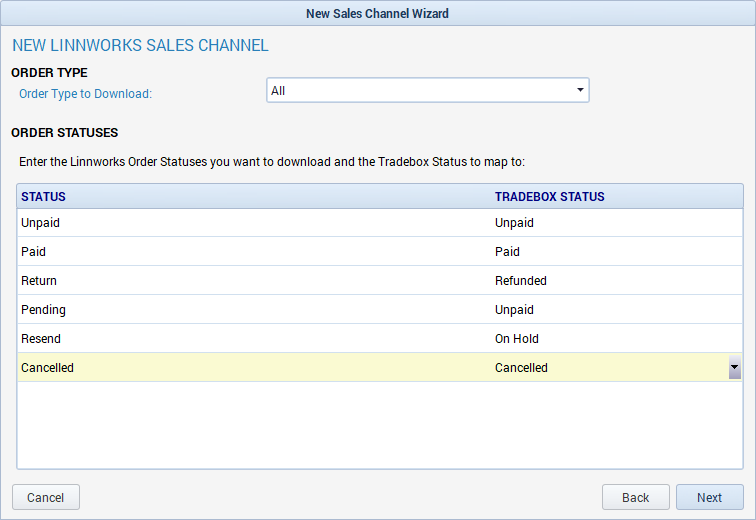Screen dimensions: 756x520
Task: Expand the Cancelled row Tradebox Status dropdown arrow
Action: (x=734, y=368)
